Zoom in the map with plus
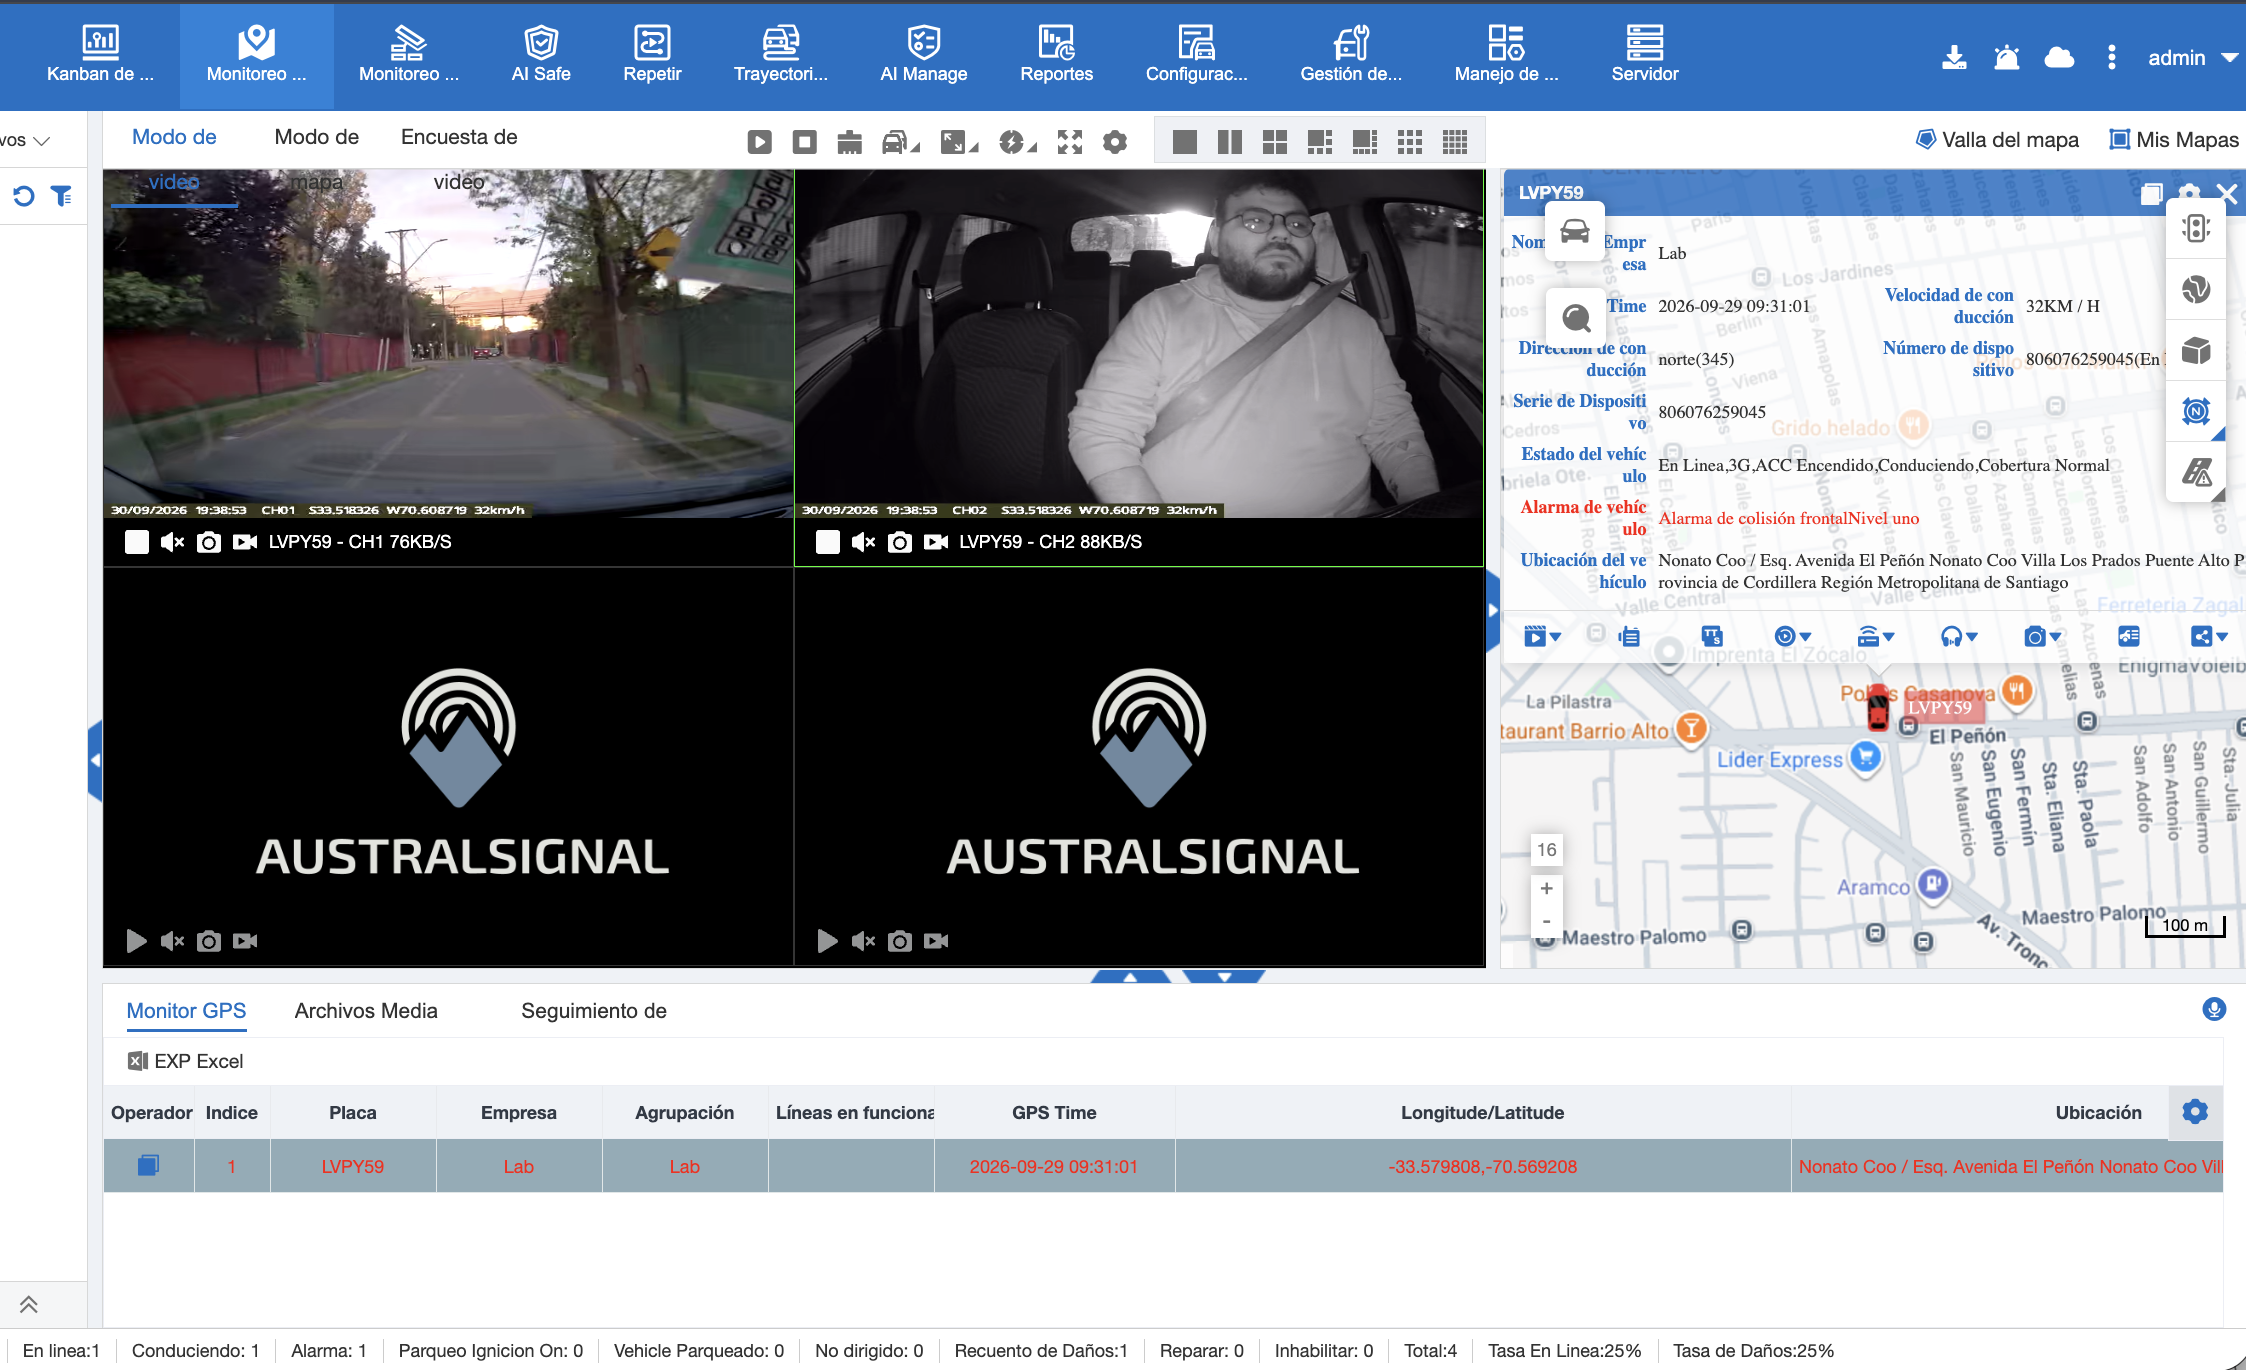 tap(1546, 888)
